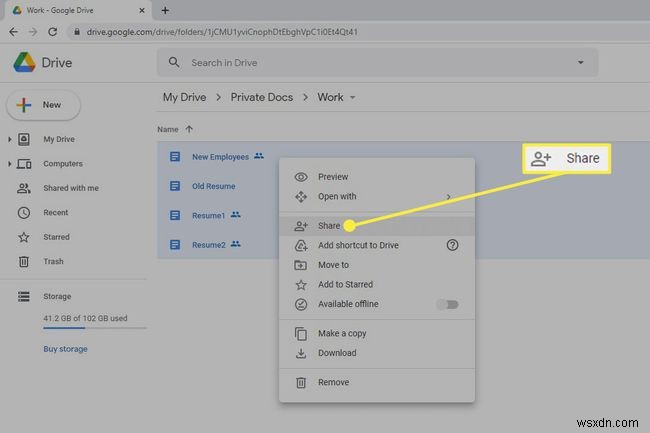Click the padlock site info icon
650x433 pixels.
(77, 32)
